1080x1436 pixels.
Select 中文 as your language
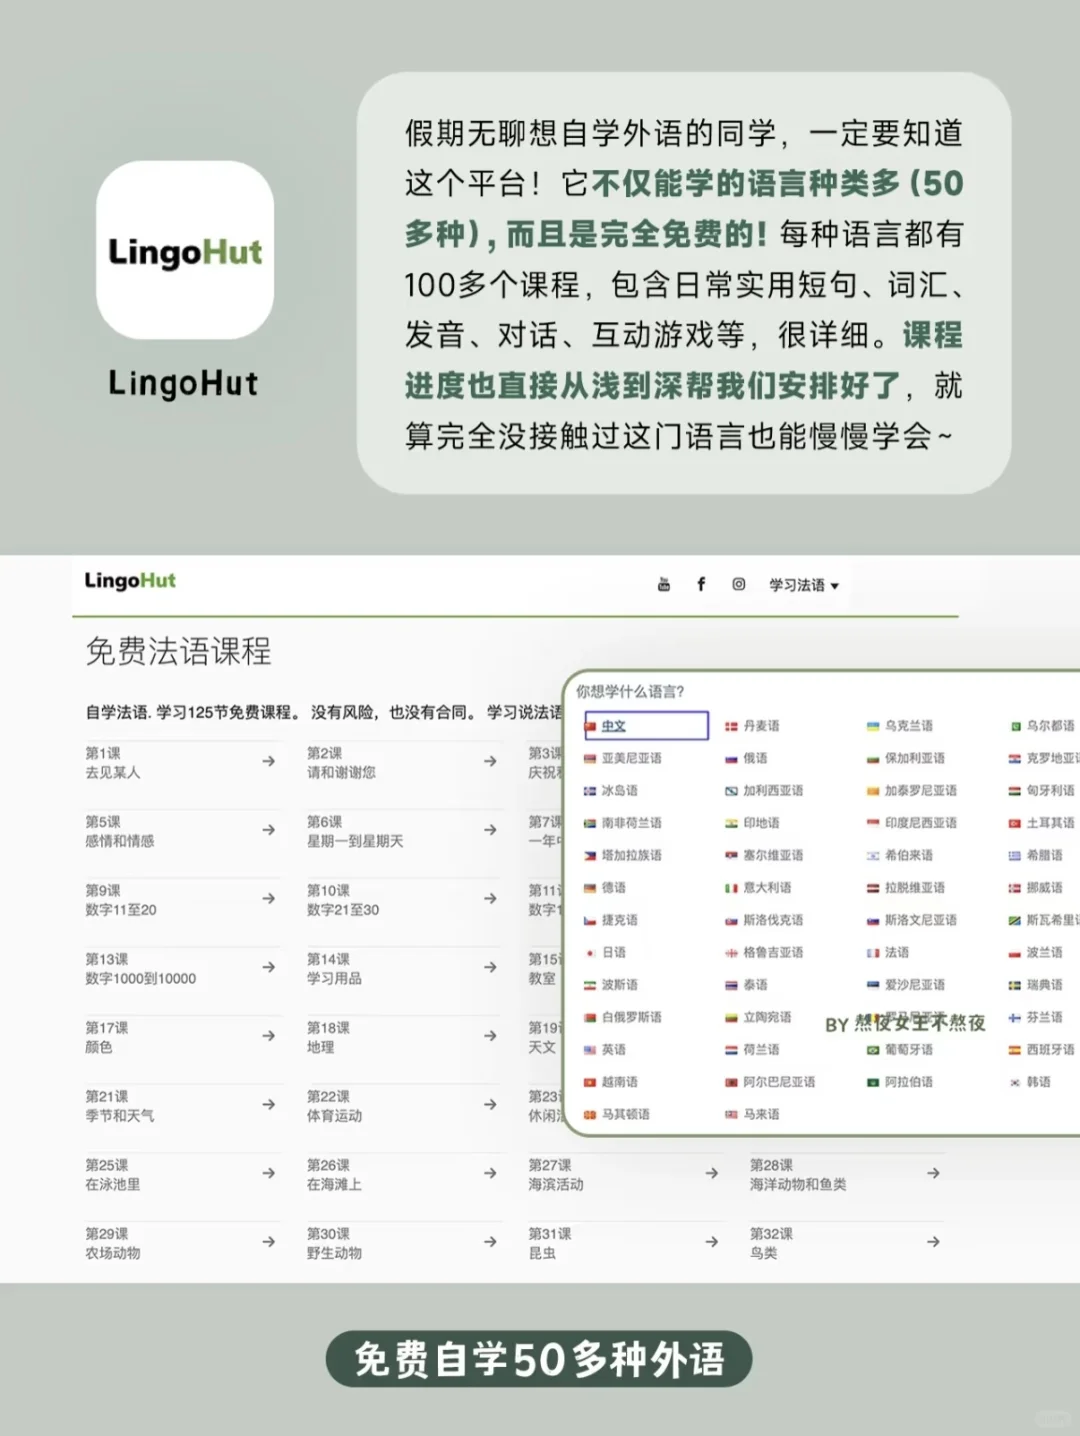click(x=644, y=726)
